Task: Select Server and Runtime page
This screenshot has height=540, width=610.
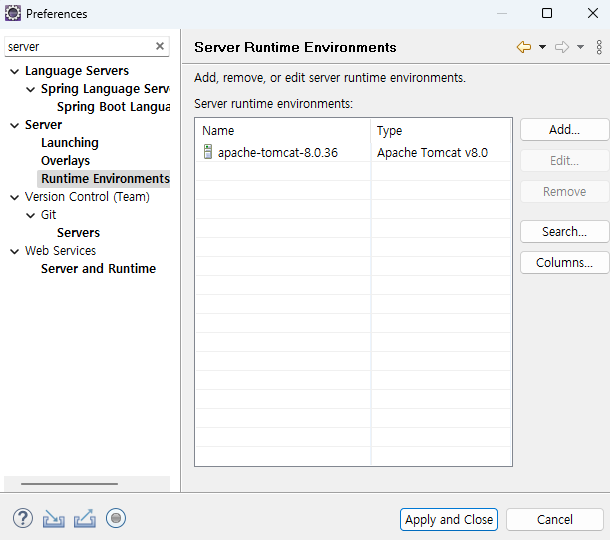Action: [x=98, y=268]
